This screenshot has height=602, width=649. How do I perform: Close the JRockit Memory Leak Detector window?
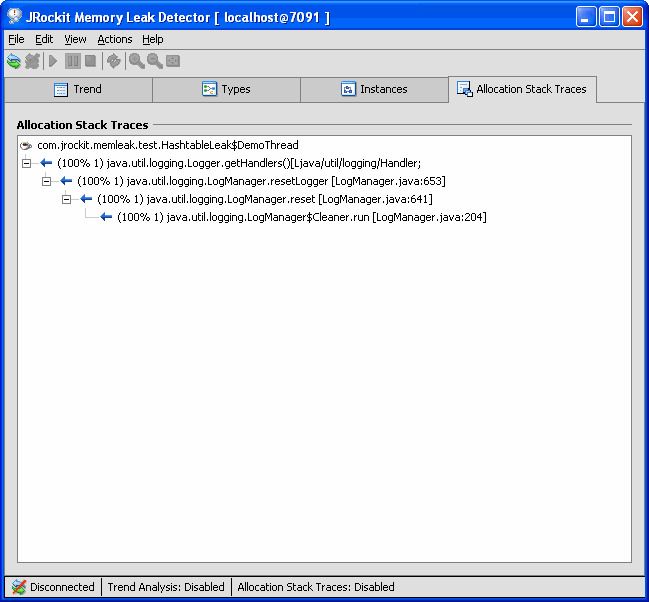(632, 17)
